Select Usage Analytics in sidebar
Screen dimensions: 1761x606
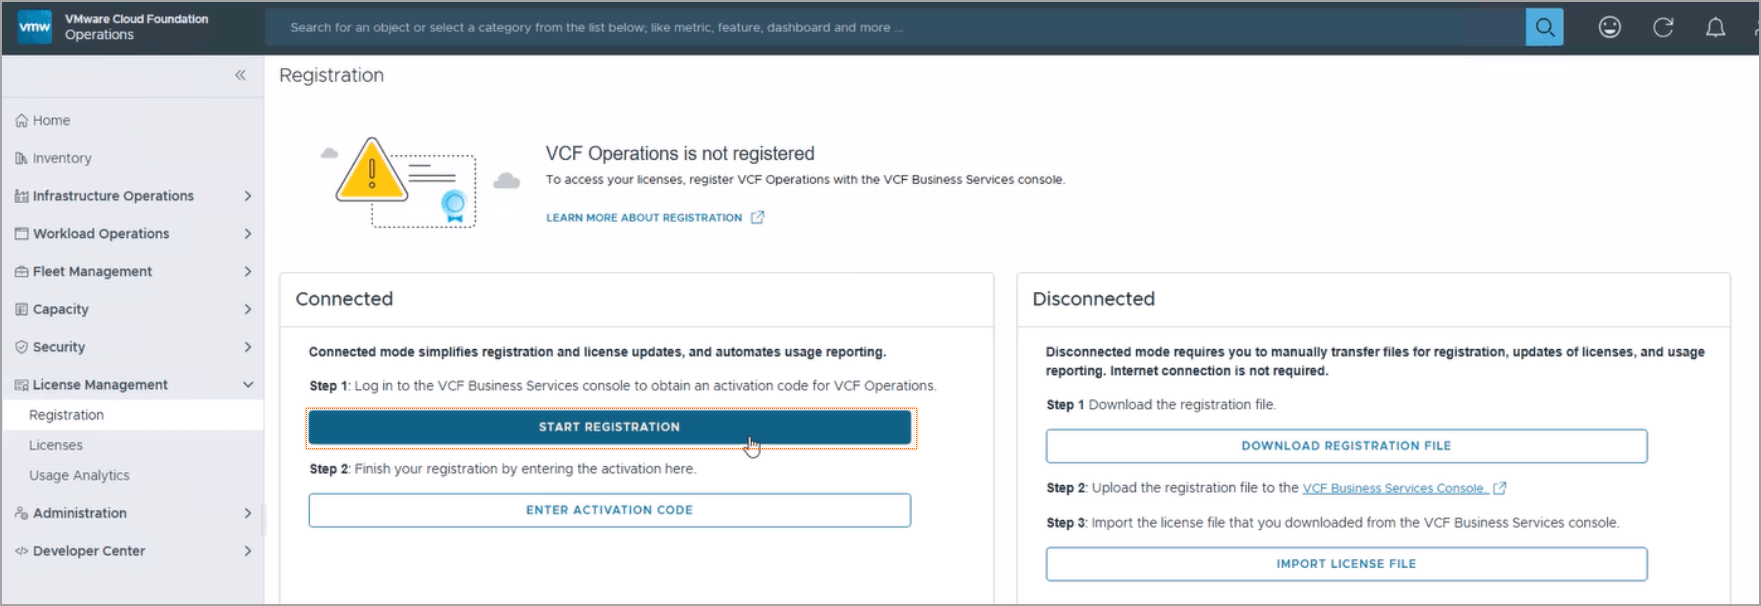click(79, 475)
